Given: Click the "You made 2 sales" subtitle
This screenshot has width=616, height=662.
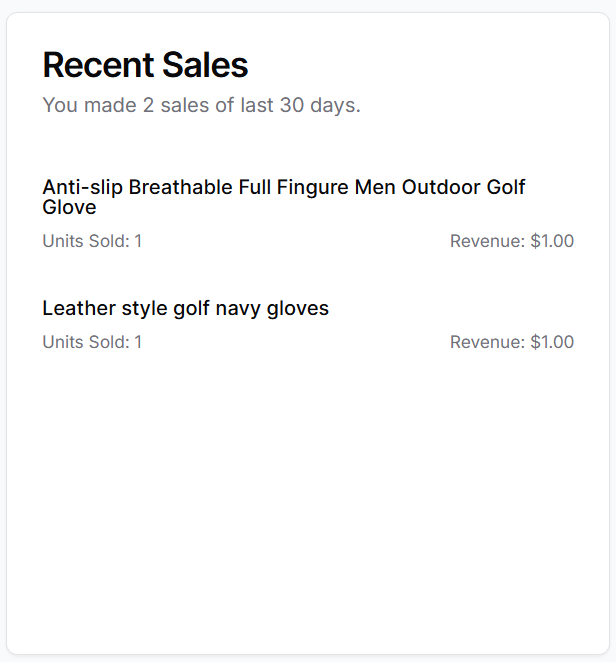Looking at the screenshot, I should 201,105.
